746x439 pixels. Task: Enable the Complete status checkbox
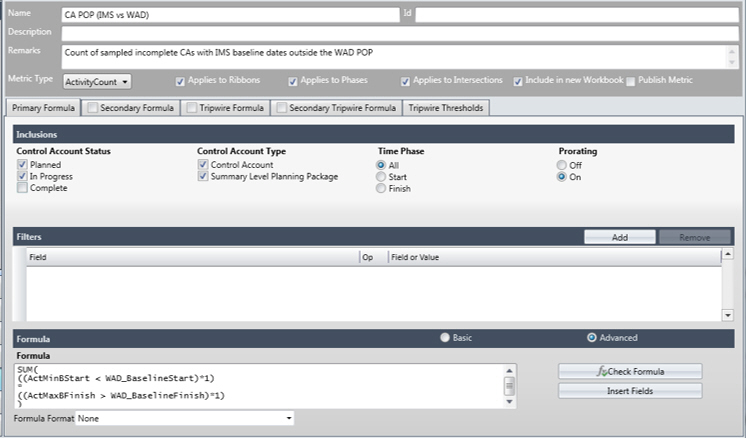[x=22, y=189]
